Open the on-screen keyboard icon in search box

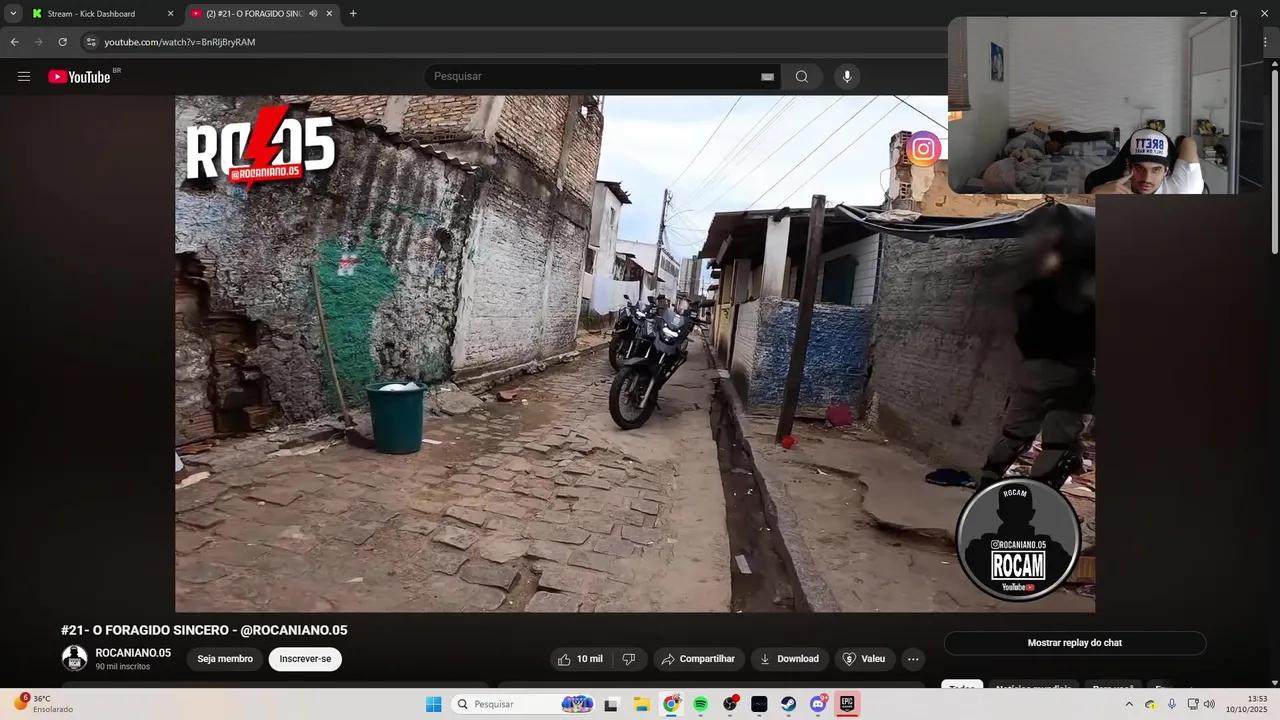point(767,77)
